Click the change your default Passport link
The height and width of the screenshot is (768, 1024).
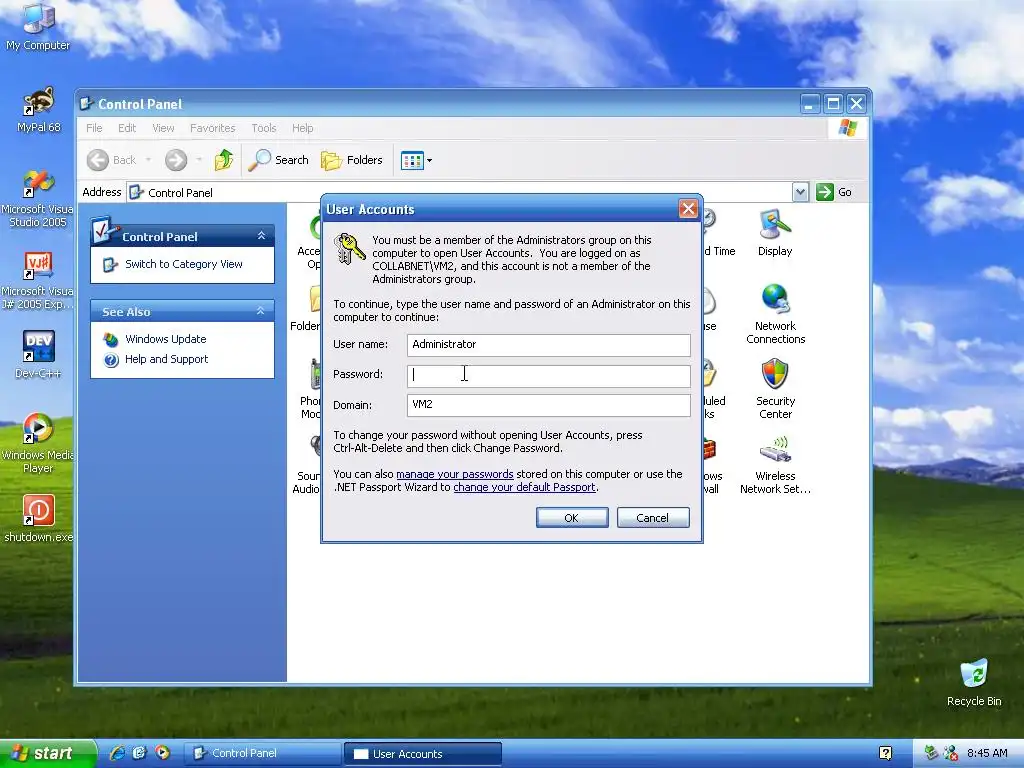(524, 487)
